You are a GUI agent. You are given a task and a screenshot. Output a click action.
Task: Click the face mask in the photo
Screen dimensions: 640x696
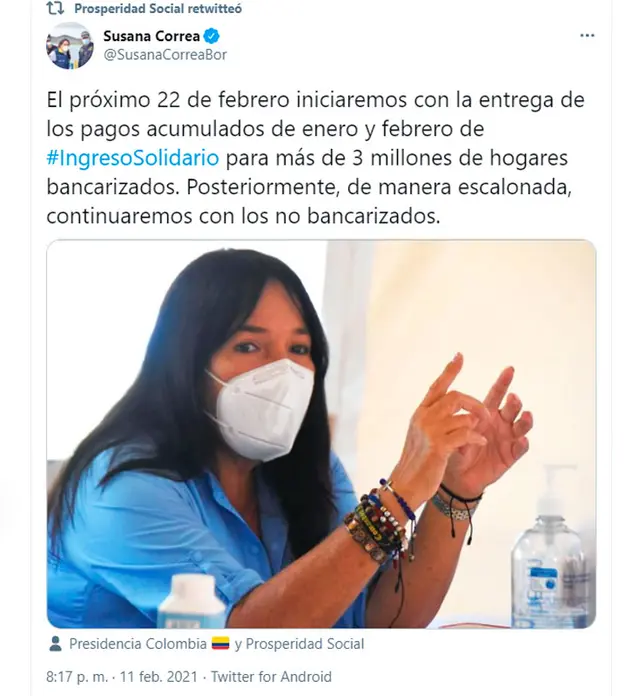pyautogui.click(x=262, y=408)
